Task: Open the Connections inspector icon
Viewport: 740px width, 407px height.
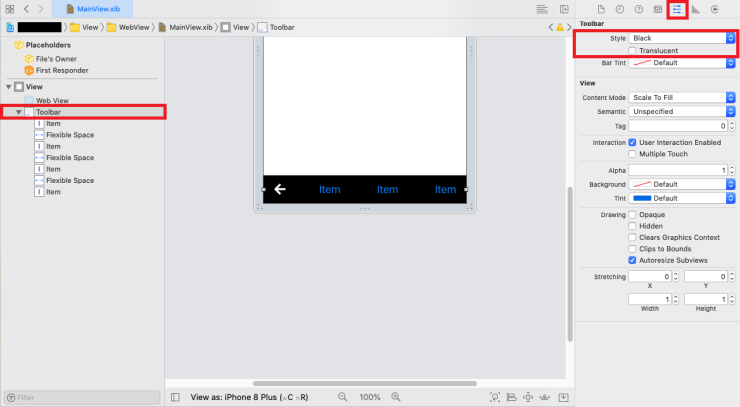Action: 715,10
